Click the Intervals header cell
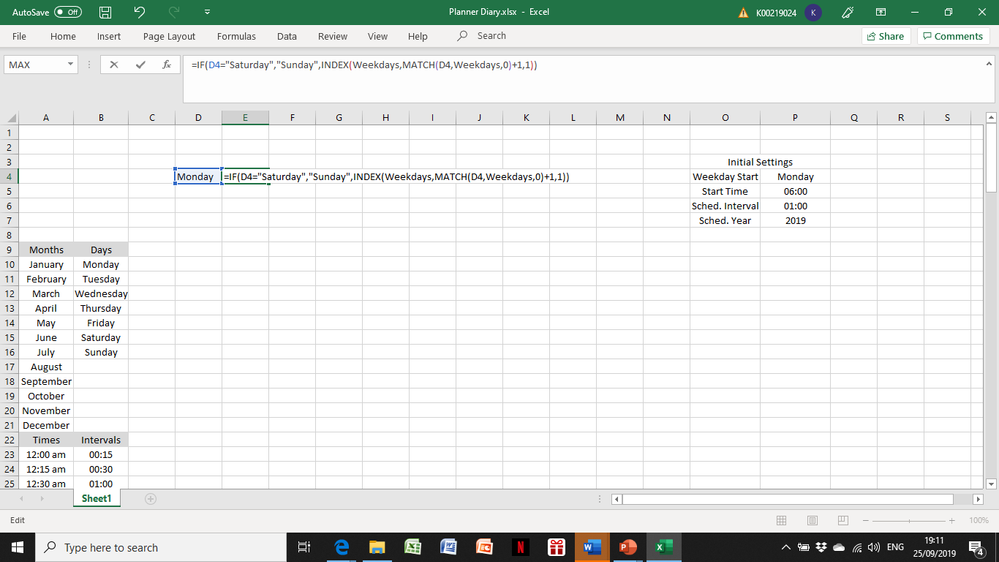Screen dimensions: 999x562 (x=101, y=440)
